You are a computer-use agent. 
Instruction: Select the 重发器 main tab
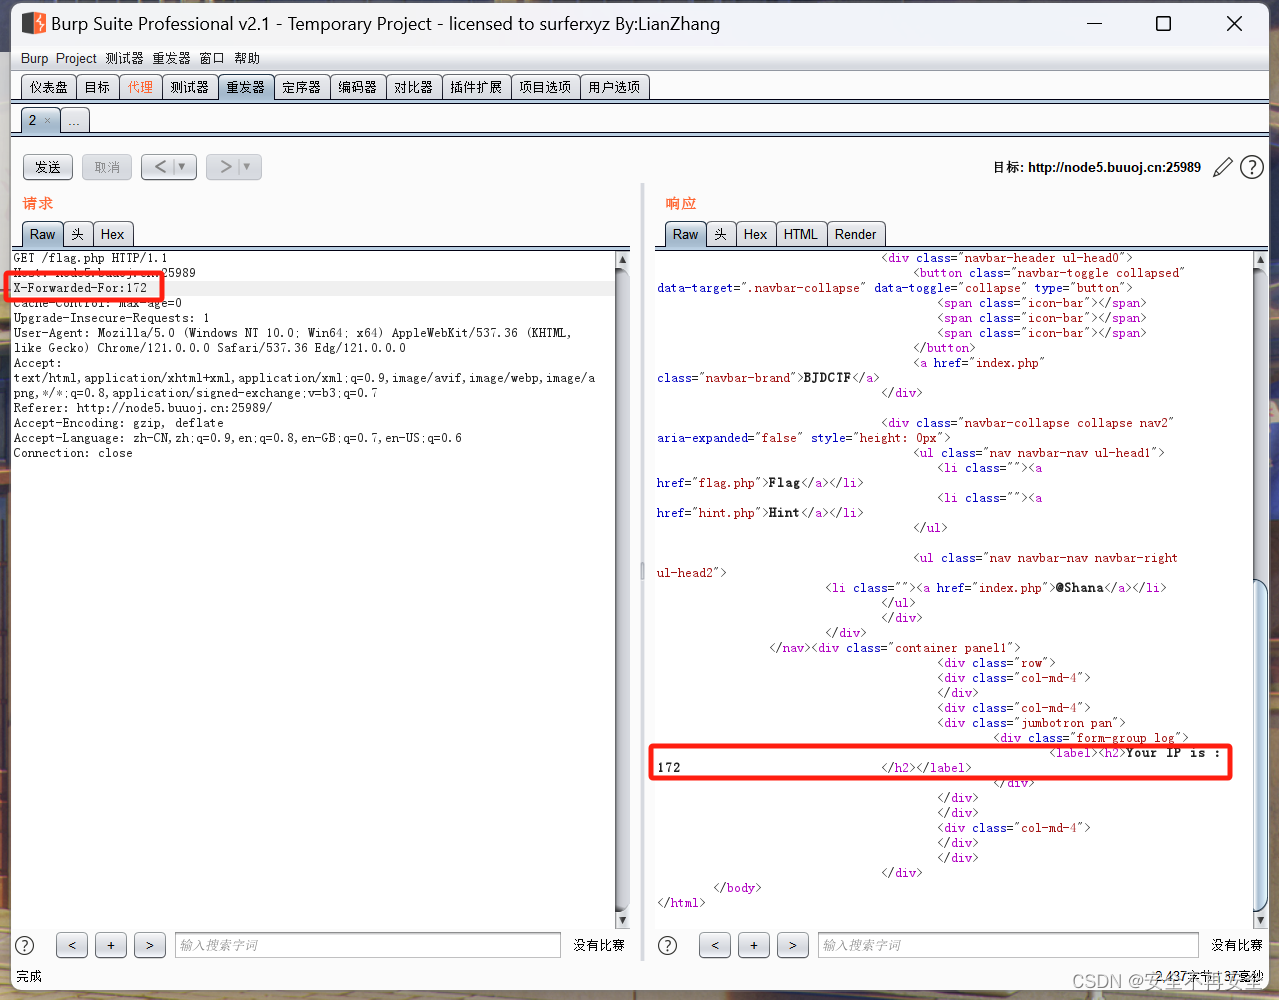pyautogui.click(x=245, y=87)
